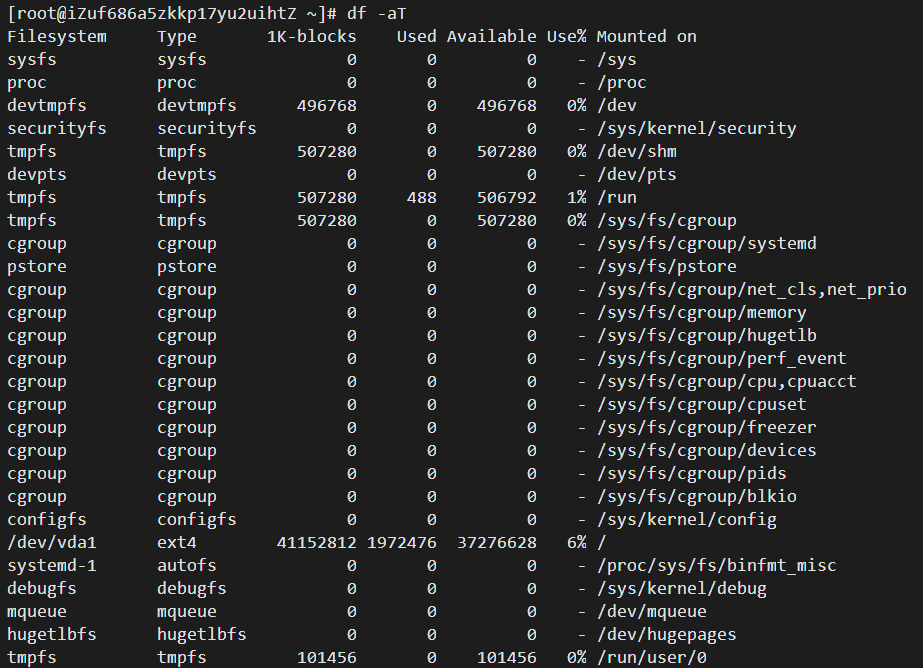Screen dimensions: 923x668
Task: Click the "Mounted on" column header
Action: 646,36
